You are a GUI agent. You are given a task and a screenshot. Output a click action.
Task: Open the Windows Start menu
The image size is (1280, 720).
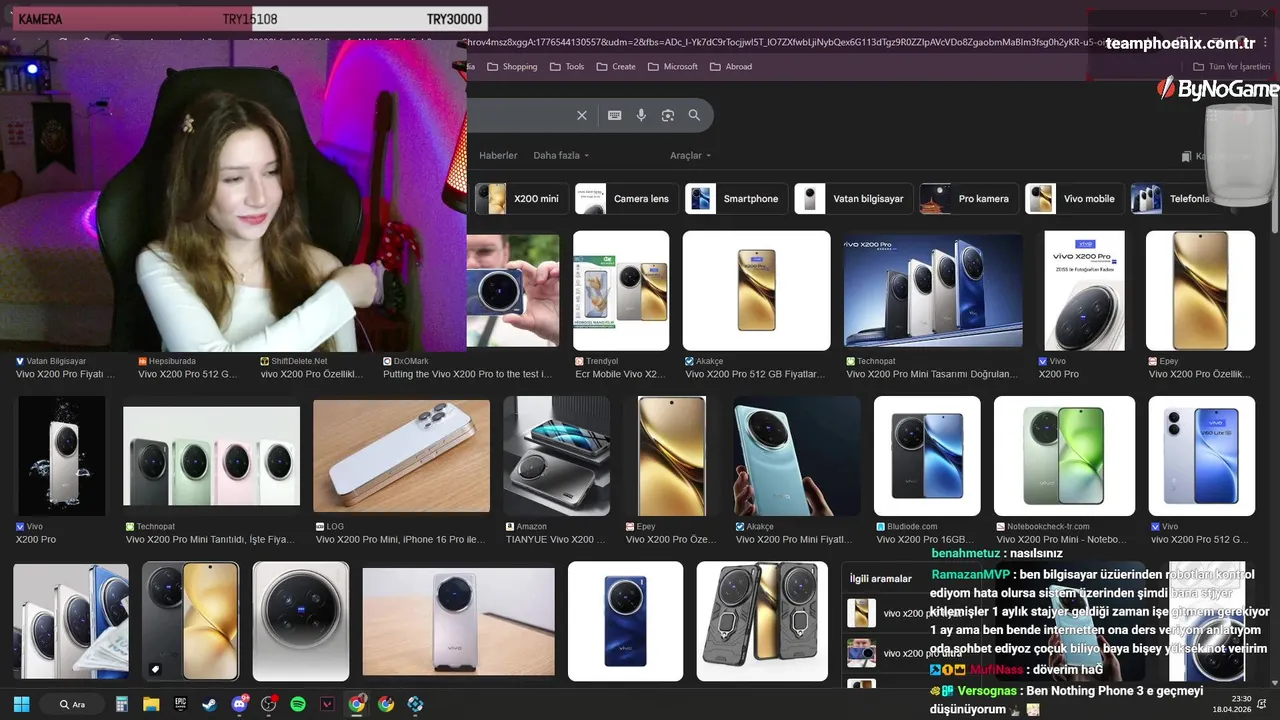click(21, 704)
